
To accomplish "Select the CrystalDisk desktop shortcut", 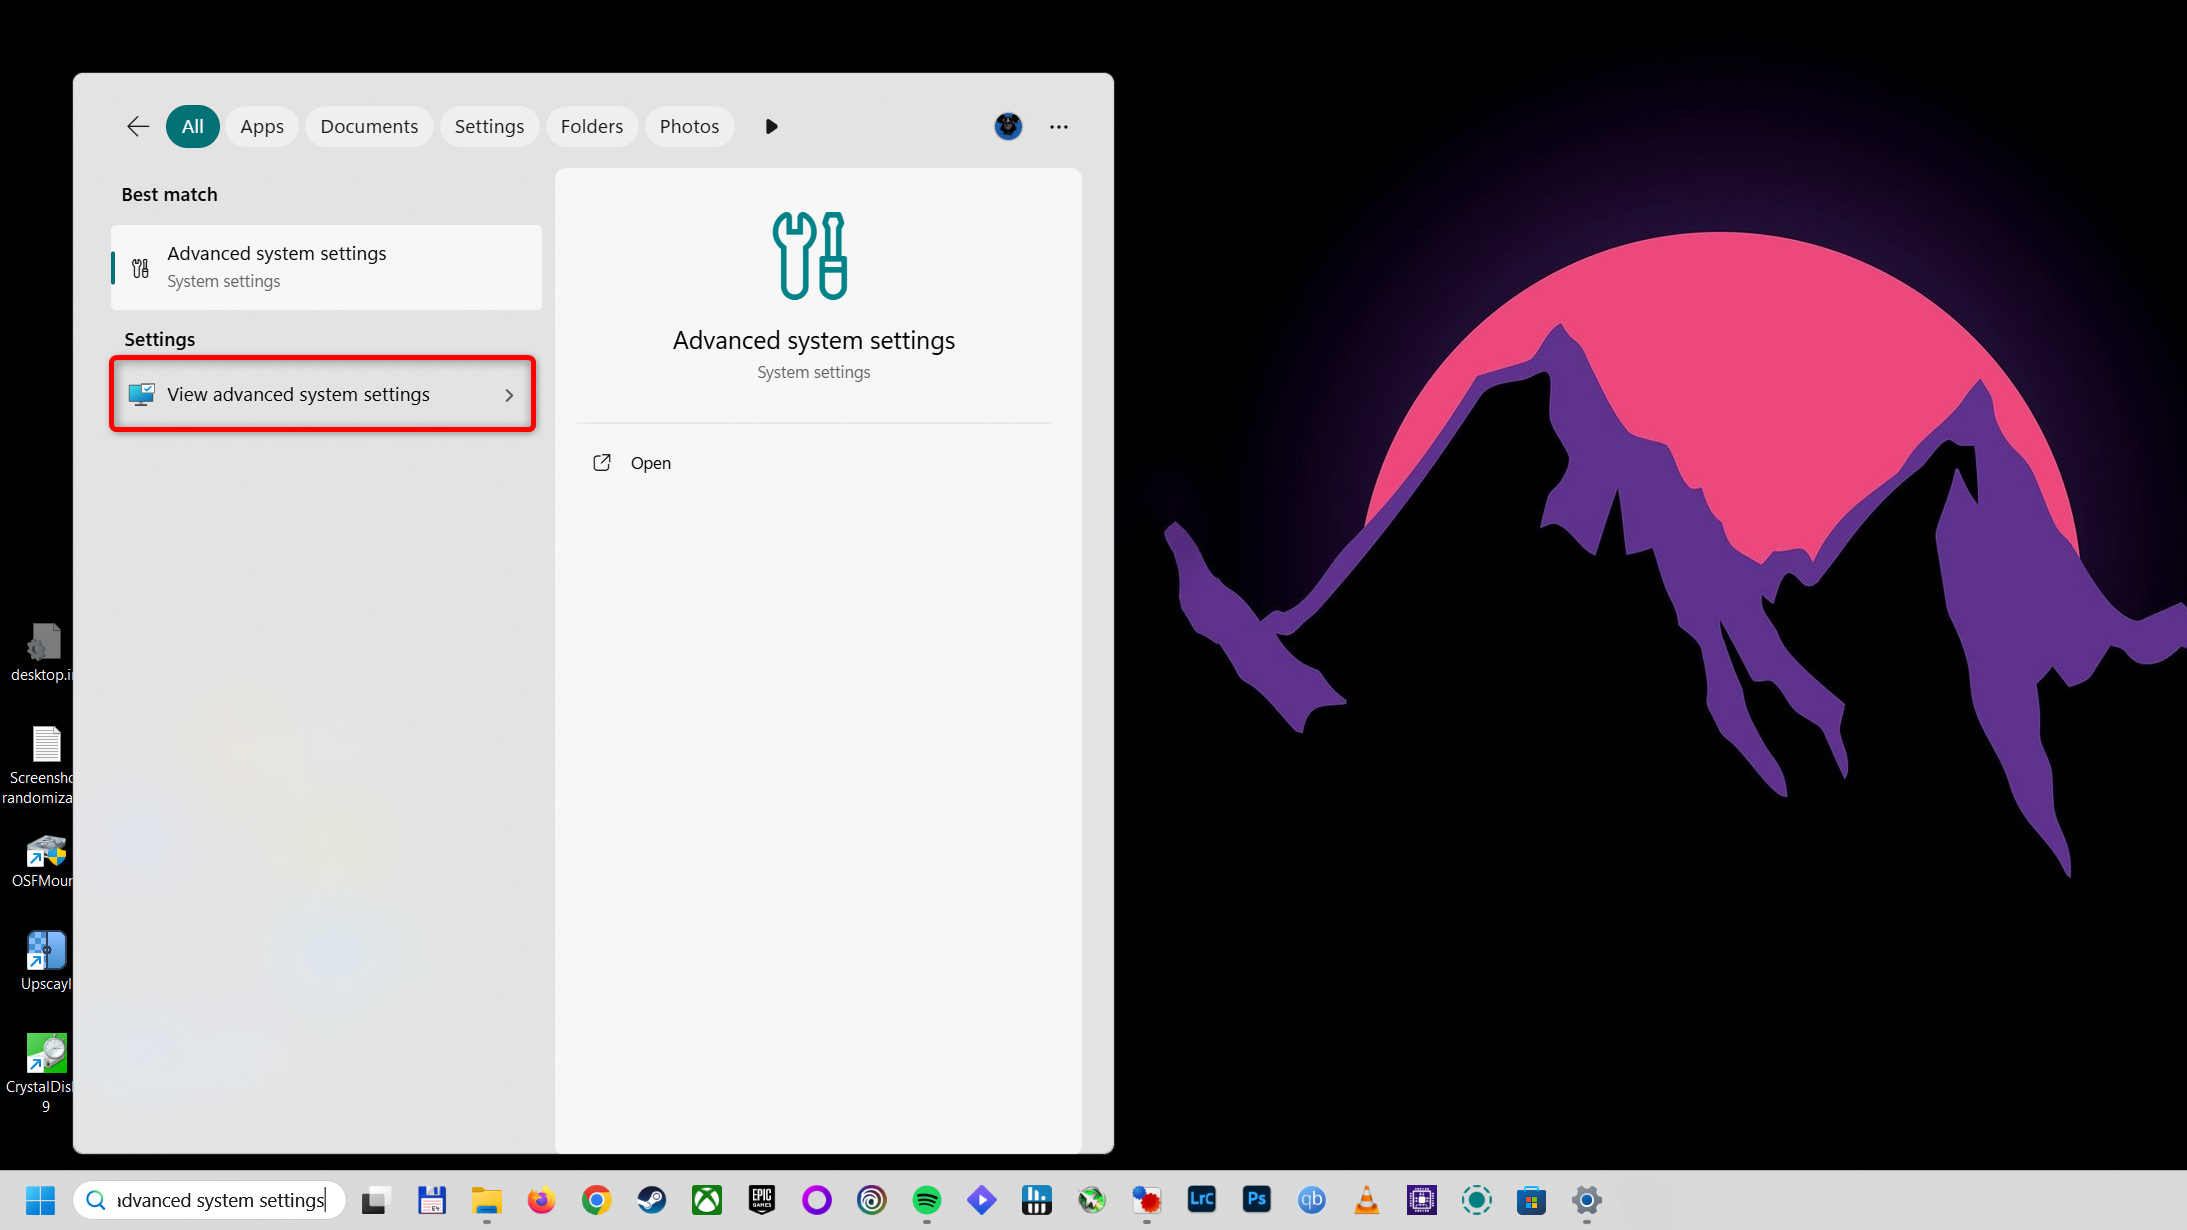I will click(40, 1073).
